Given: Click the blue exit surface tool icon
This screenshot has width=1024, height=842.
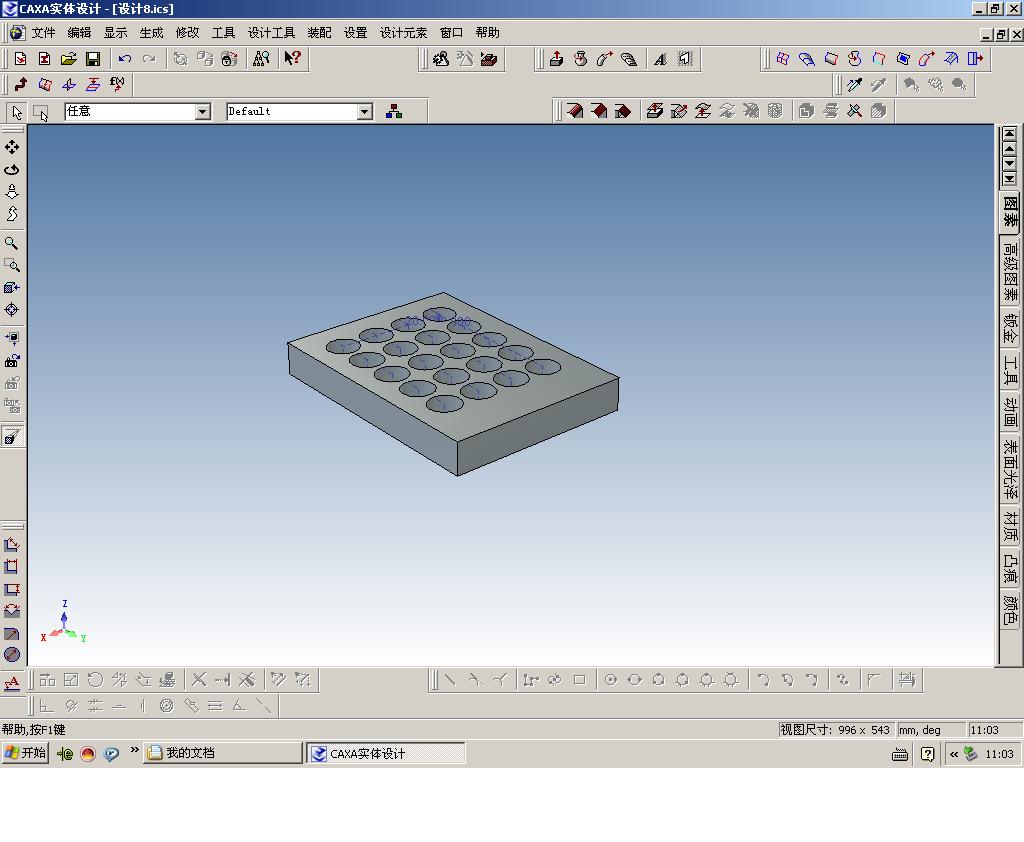Looking at the screenshot, I should pyautogui.click(x=975, y=59).
